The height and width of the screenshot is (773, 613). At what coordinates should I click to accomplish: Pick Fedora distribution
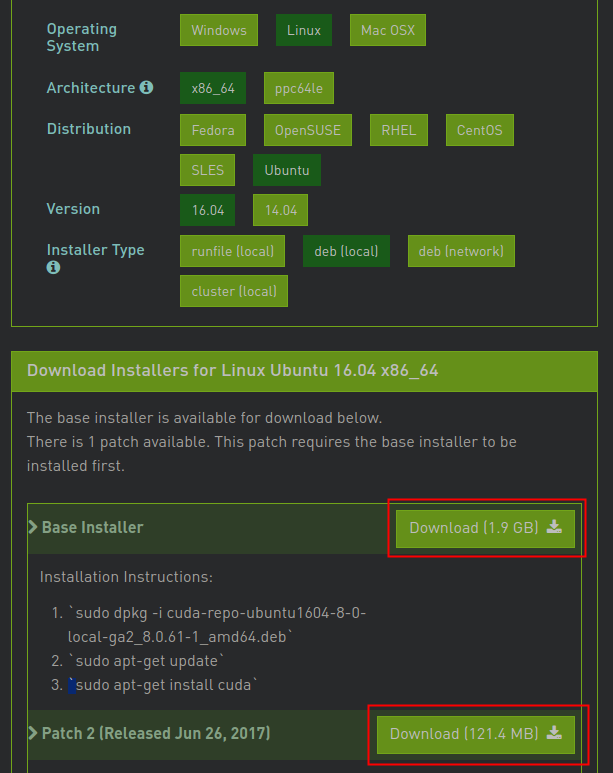pyautogui.click(x=213, y=130)
